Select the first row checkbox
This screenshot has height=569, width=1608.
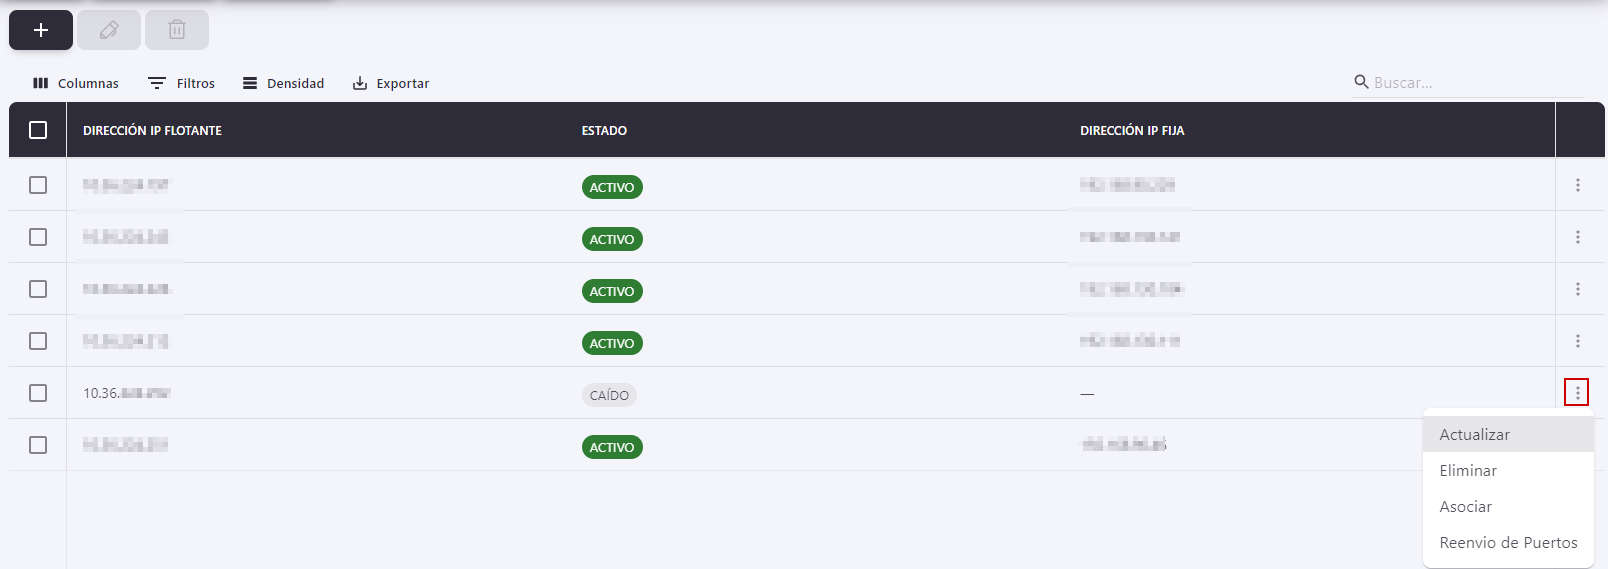click(38, 185)
